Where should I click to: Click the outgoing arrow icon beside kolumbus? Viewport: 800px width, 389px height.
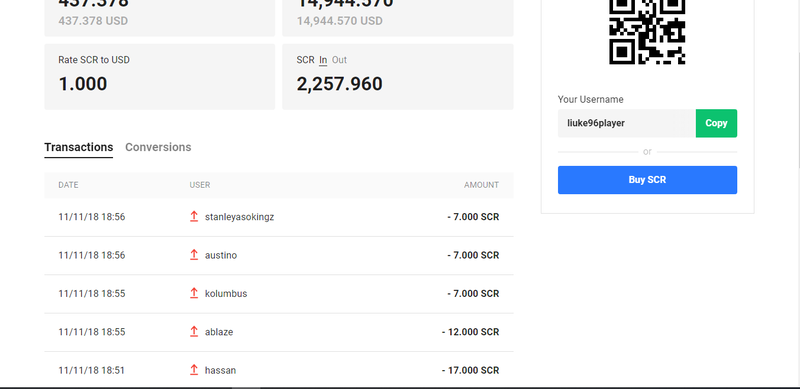pos(194,293)
